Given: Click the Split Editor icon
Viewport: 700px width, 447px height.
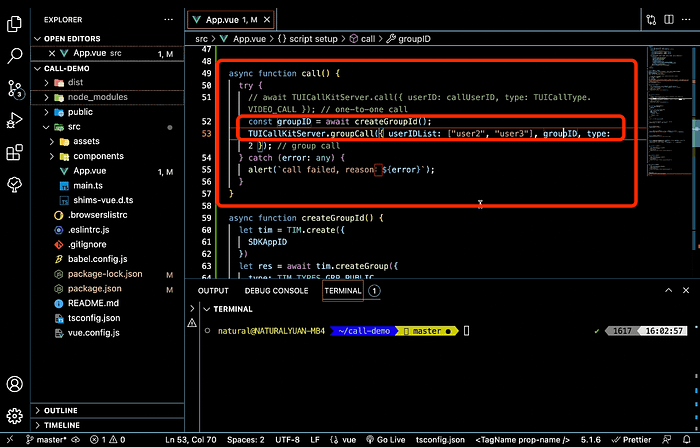Looking at the screenshot, I should click(x=669, y=20).
